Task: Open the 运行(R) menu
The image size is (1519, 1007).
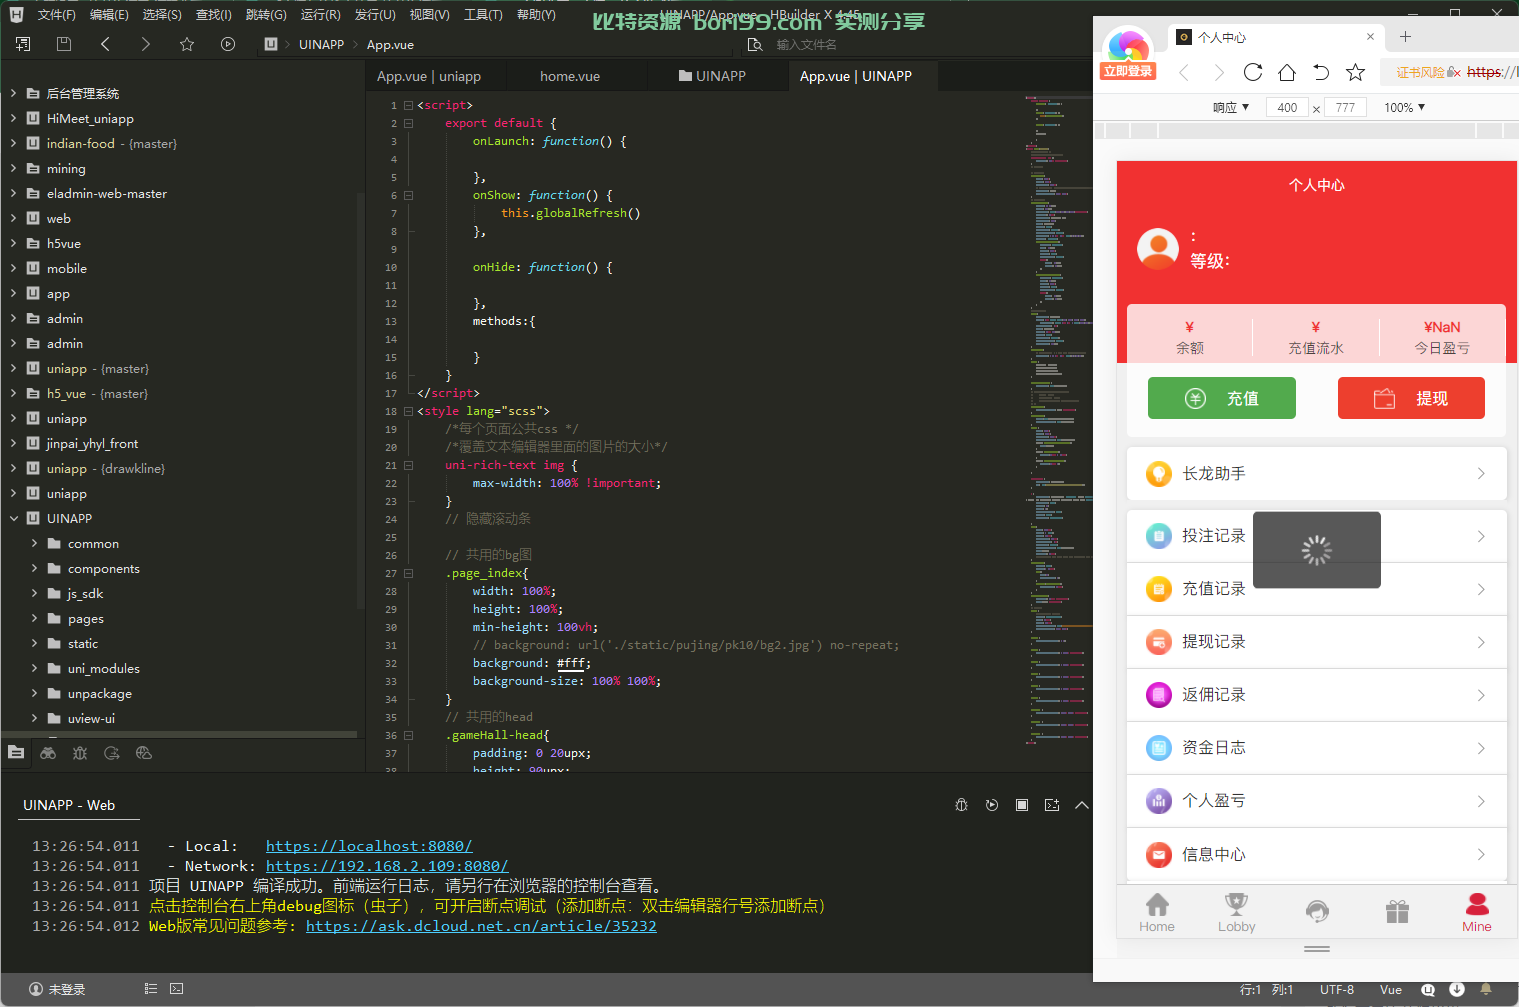Action: pyautogui.click(x=320, y=15)
